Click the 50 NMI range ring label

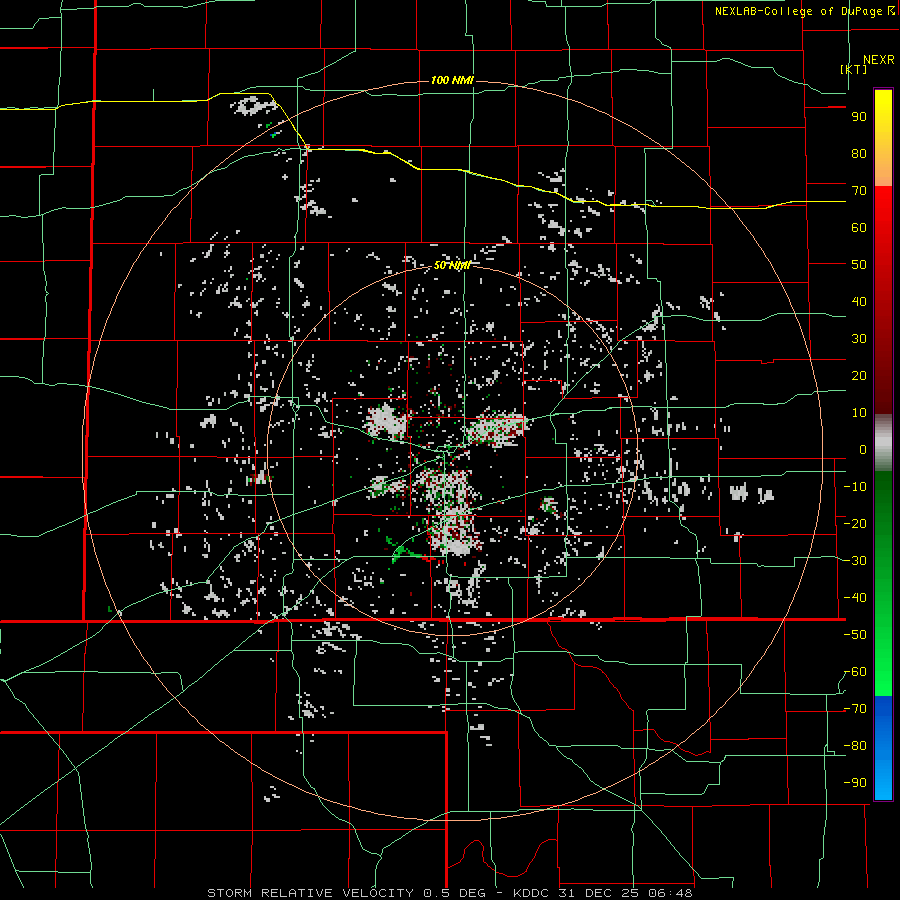[452, 265]
